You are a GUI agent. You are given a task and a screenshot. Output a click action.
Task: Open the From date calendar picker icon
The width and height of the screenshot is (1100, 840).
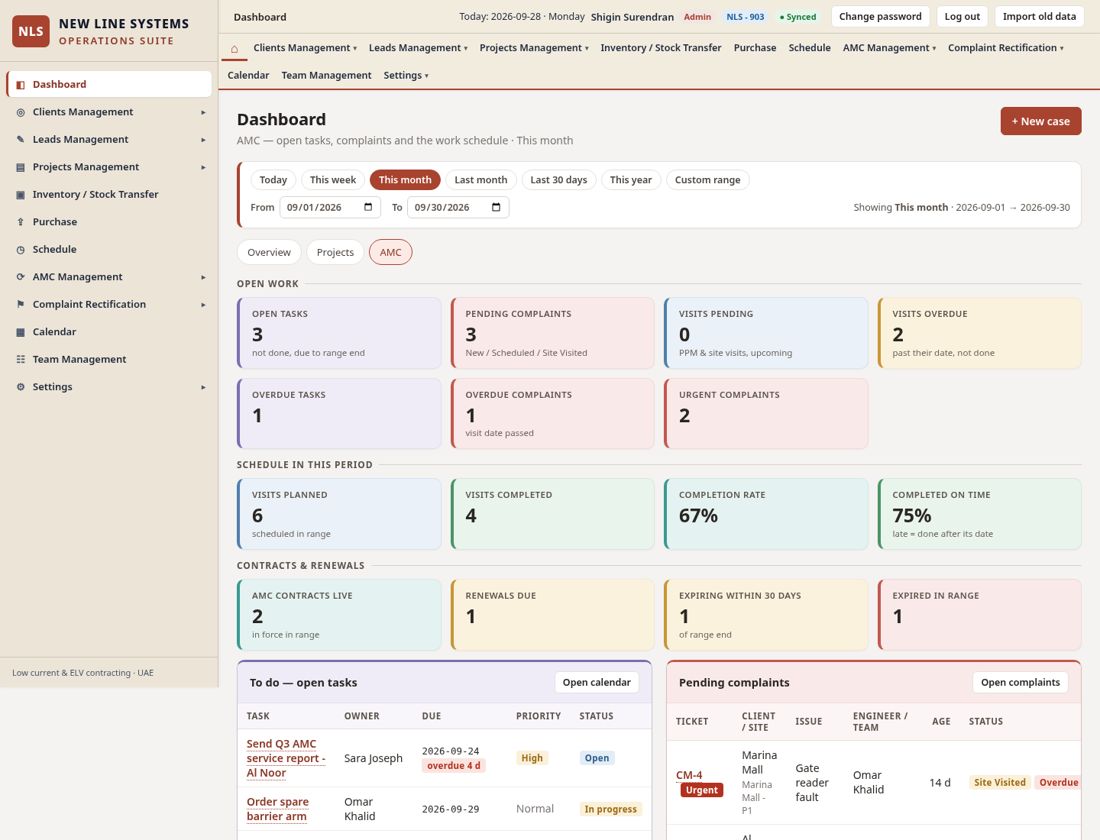tap(368, 207)
